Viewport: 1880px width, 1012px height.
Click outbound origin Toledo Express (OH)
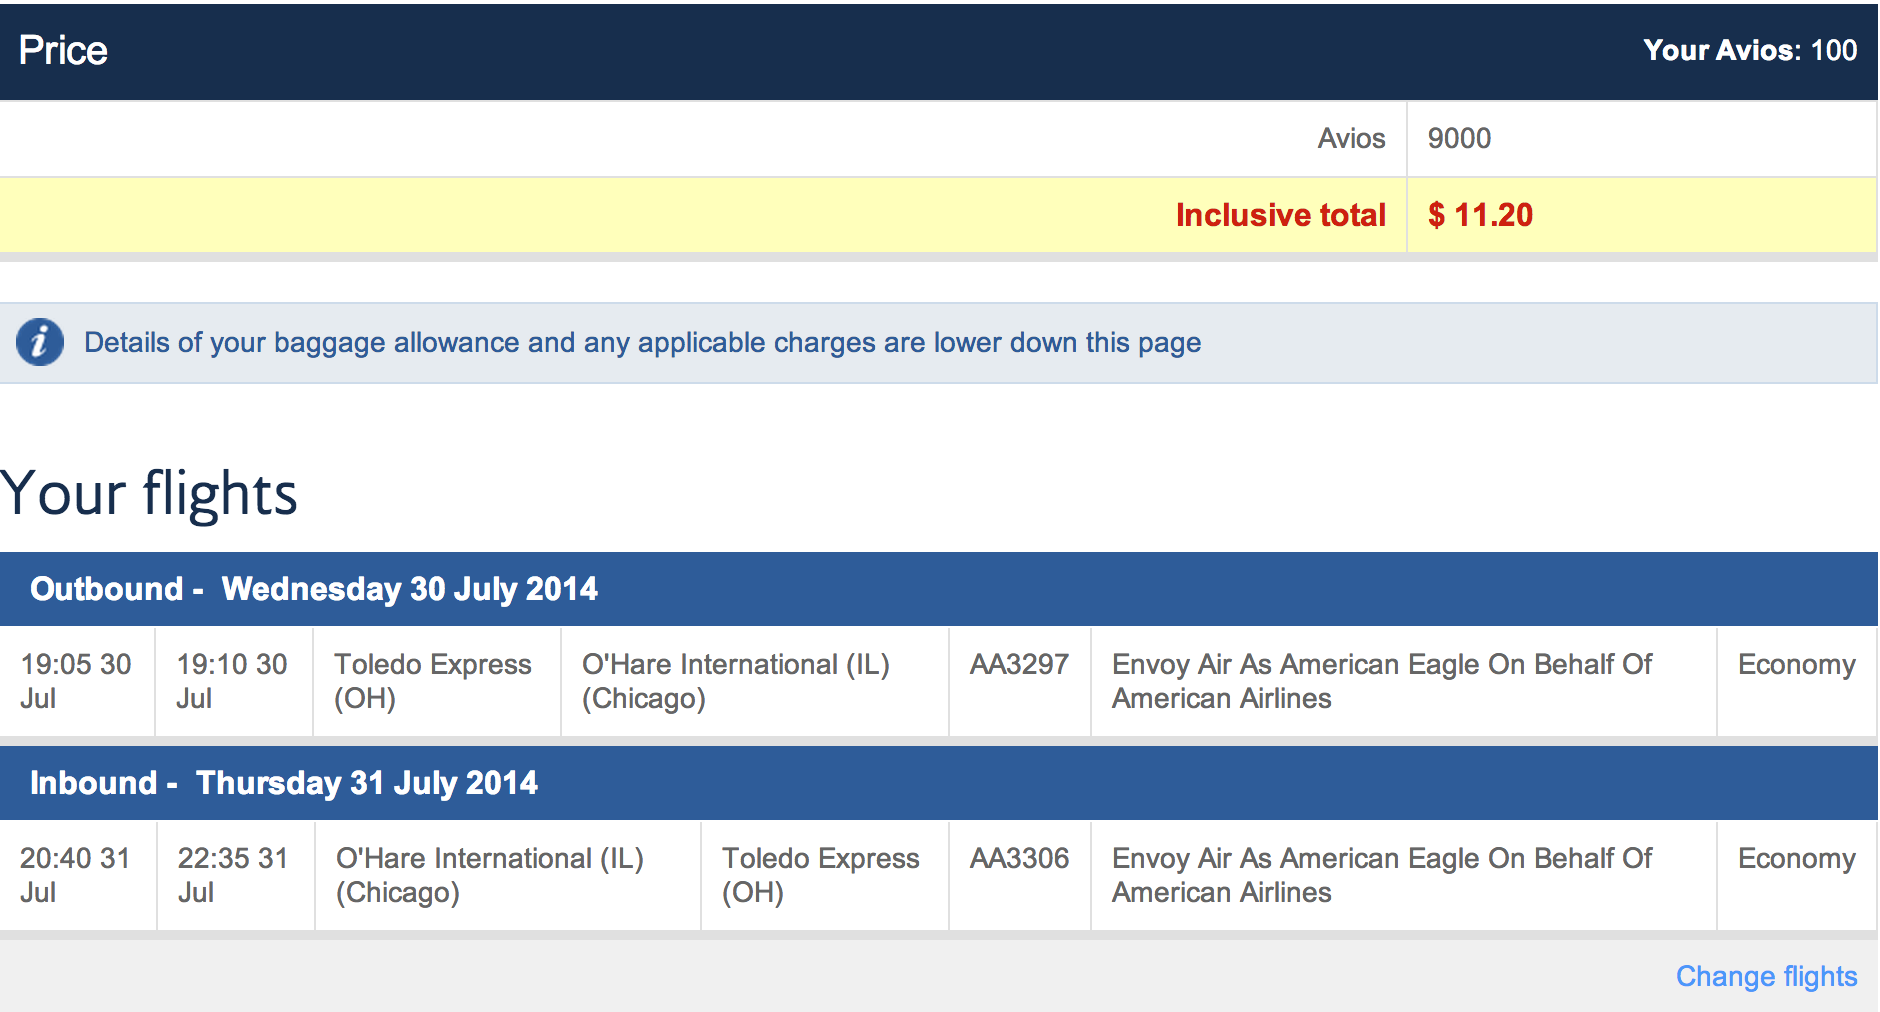tap(433, 681)
